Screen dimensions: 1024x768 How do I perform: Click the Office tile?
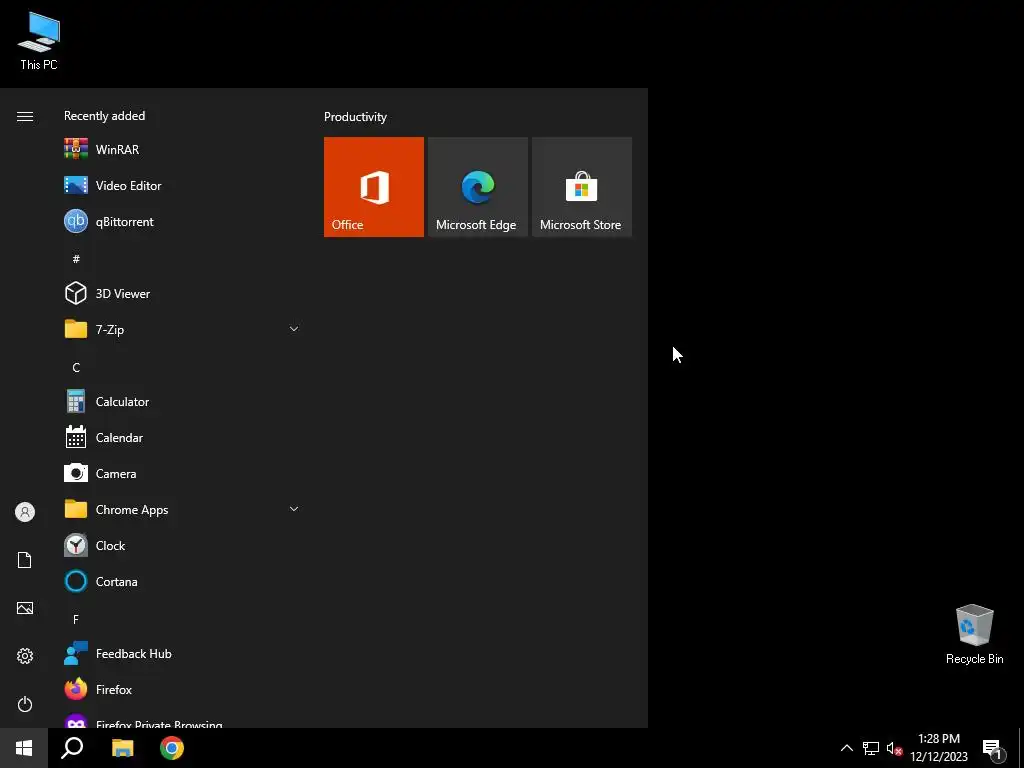(x=374, y=187)
